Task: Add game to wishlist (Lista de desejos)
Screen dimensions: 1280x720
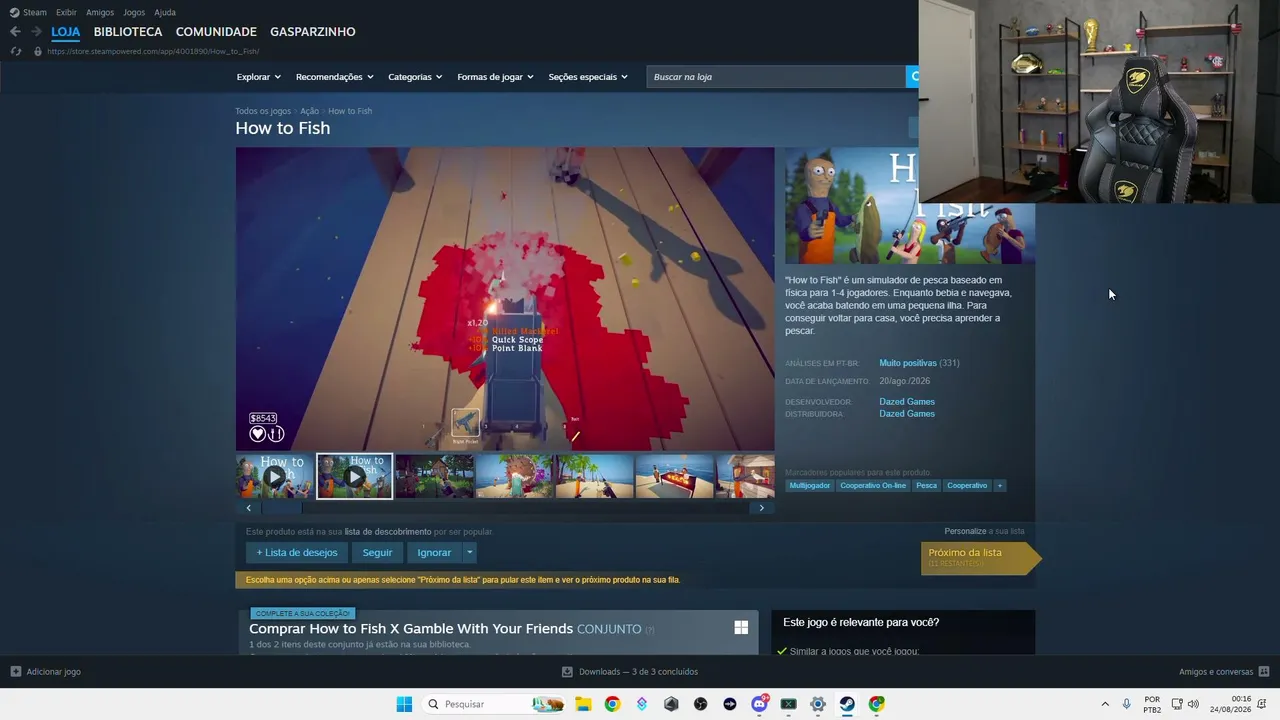Action: [297, 553]
